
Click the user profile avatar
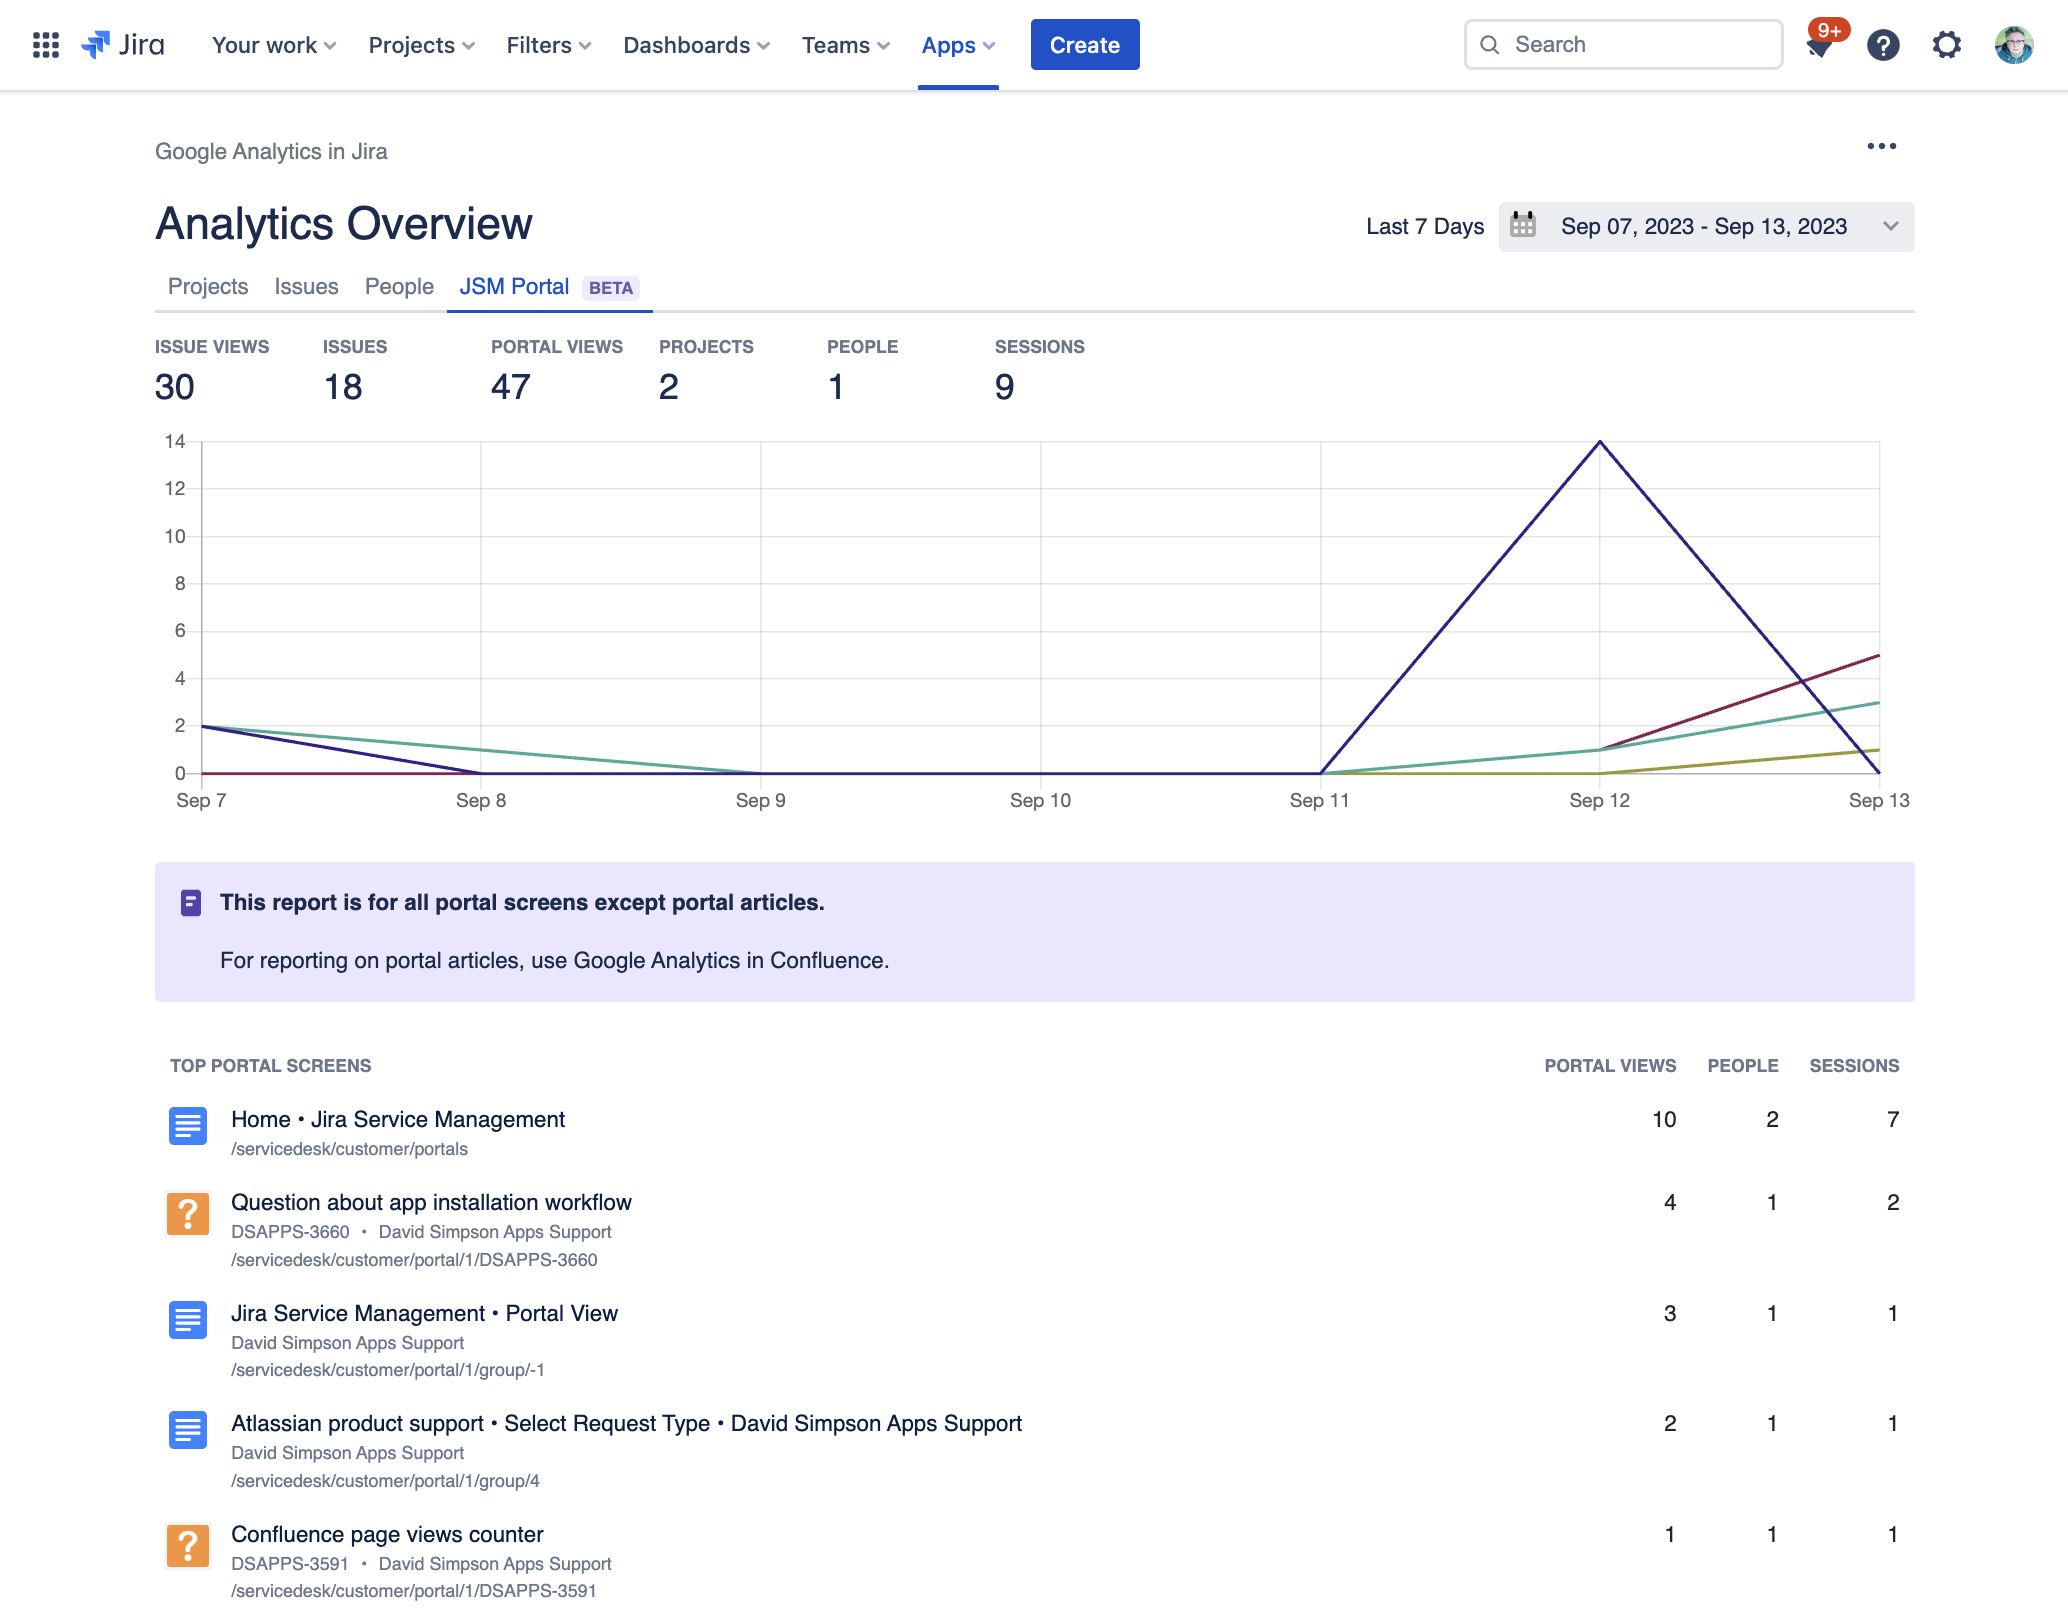(2013, 45)
